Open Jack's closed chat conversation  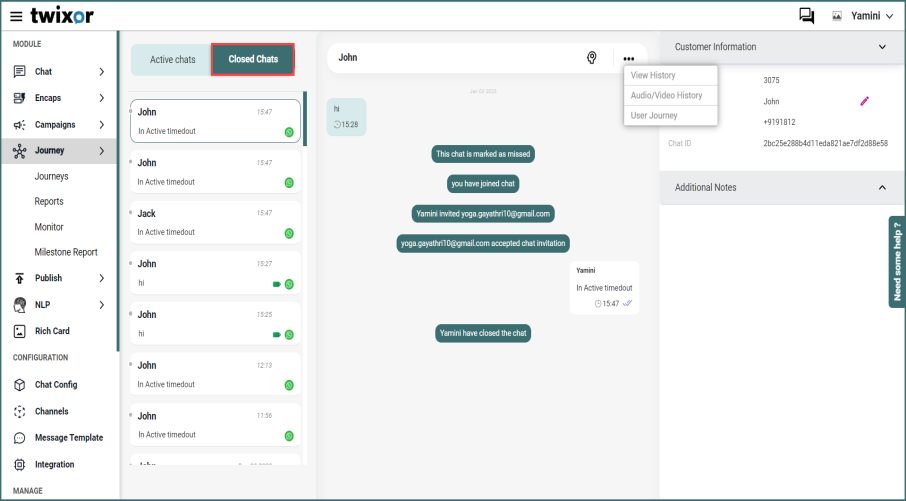point(215,222)
